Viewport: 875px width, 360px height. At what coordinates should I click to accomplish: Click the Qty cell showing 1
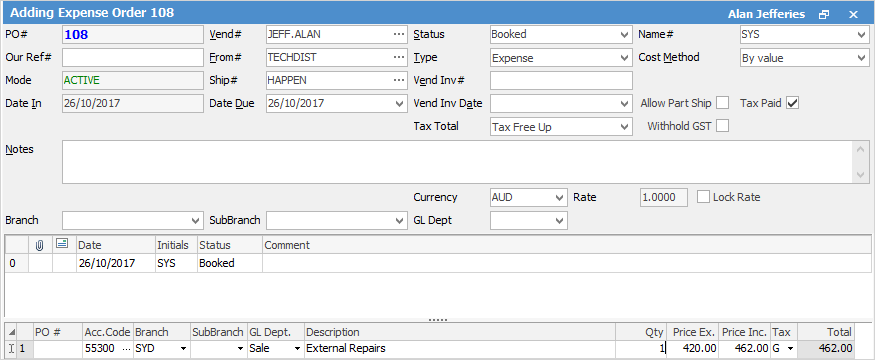point(640,349)
